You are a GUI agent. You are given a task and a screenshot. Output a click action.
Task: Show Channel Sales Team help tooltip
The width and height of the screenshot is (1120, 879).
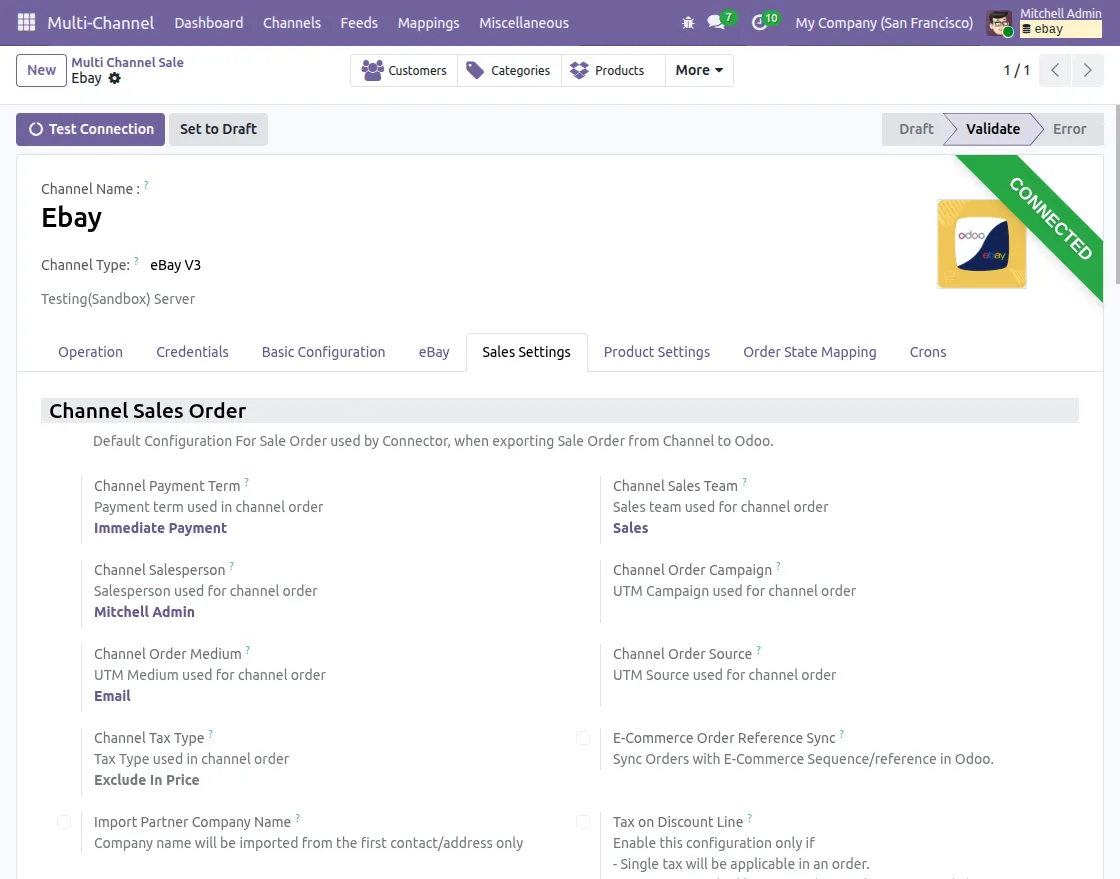744,482
